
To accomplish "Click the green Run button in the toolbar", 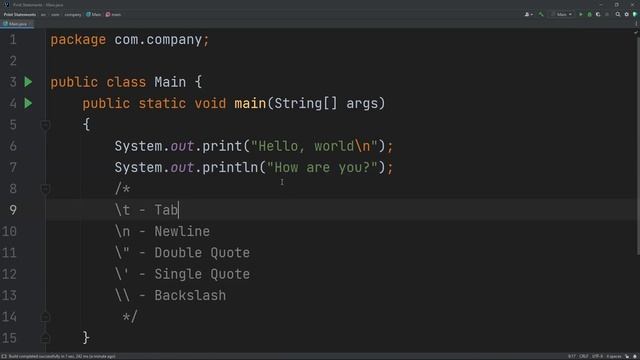I will pyautogui.click(x=581, y=14).
